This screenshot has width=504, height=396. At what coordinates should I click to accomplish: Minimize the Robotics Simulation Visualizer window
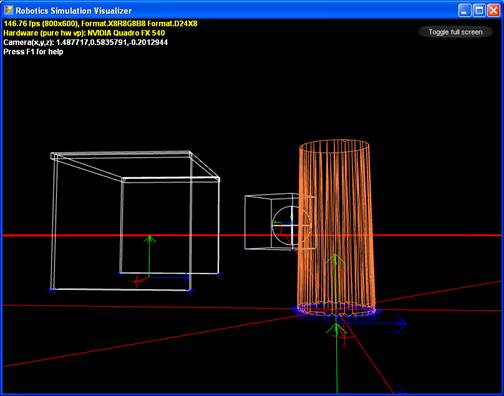[x=464, y=10]
